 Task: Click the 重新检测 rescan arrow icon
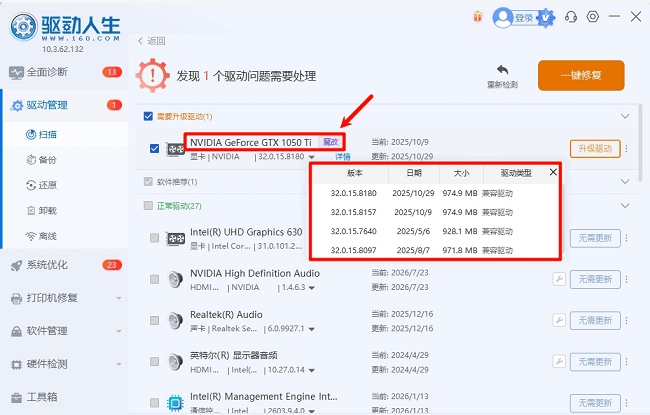[x=502, y=70]
